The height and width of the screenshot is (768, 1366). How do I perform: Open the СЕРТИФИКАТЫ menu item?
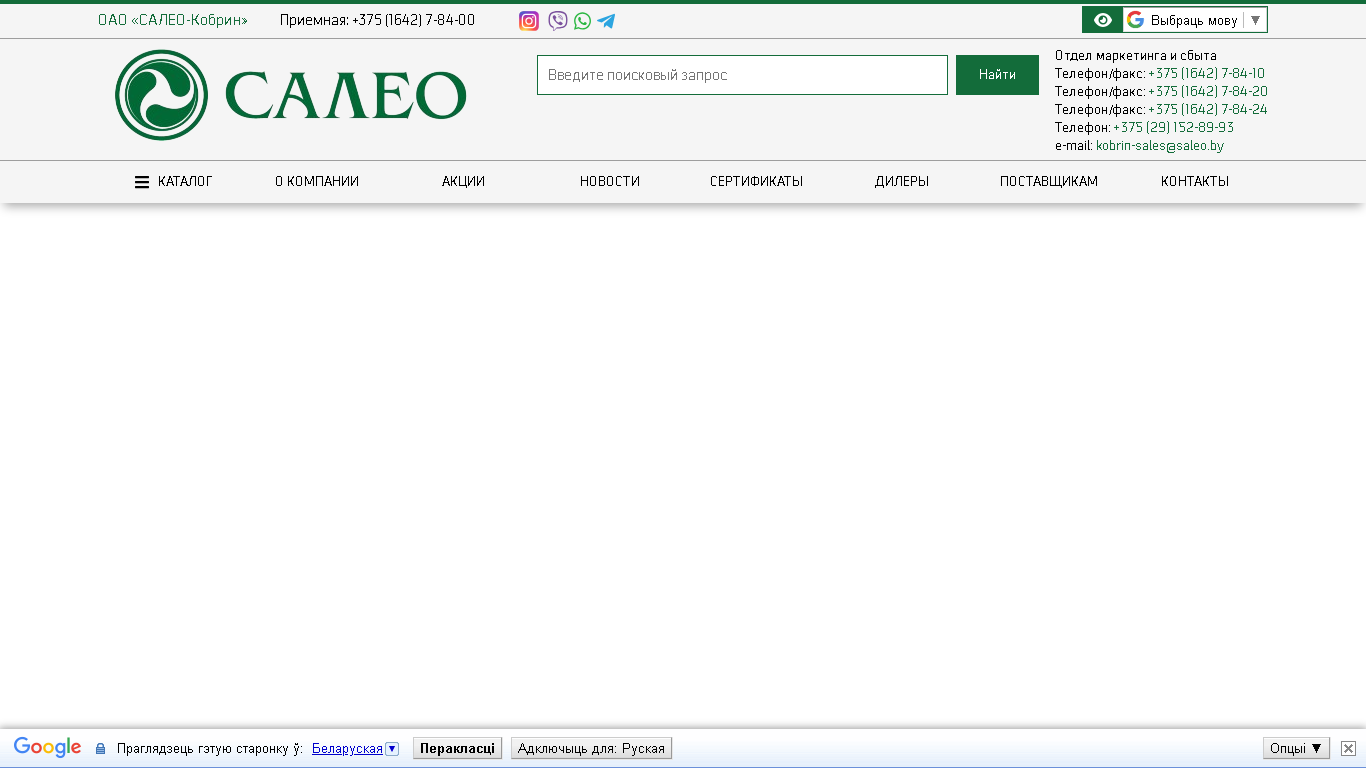(756, 182)
